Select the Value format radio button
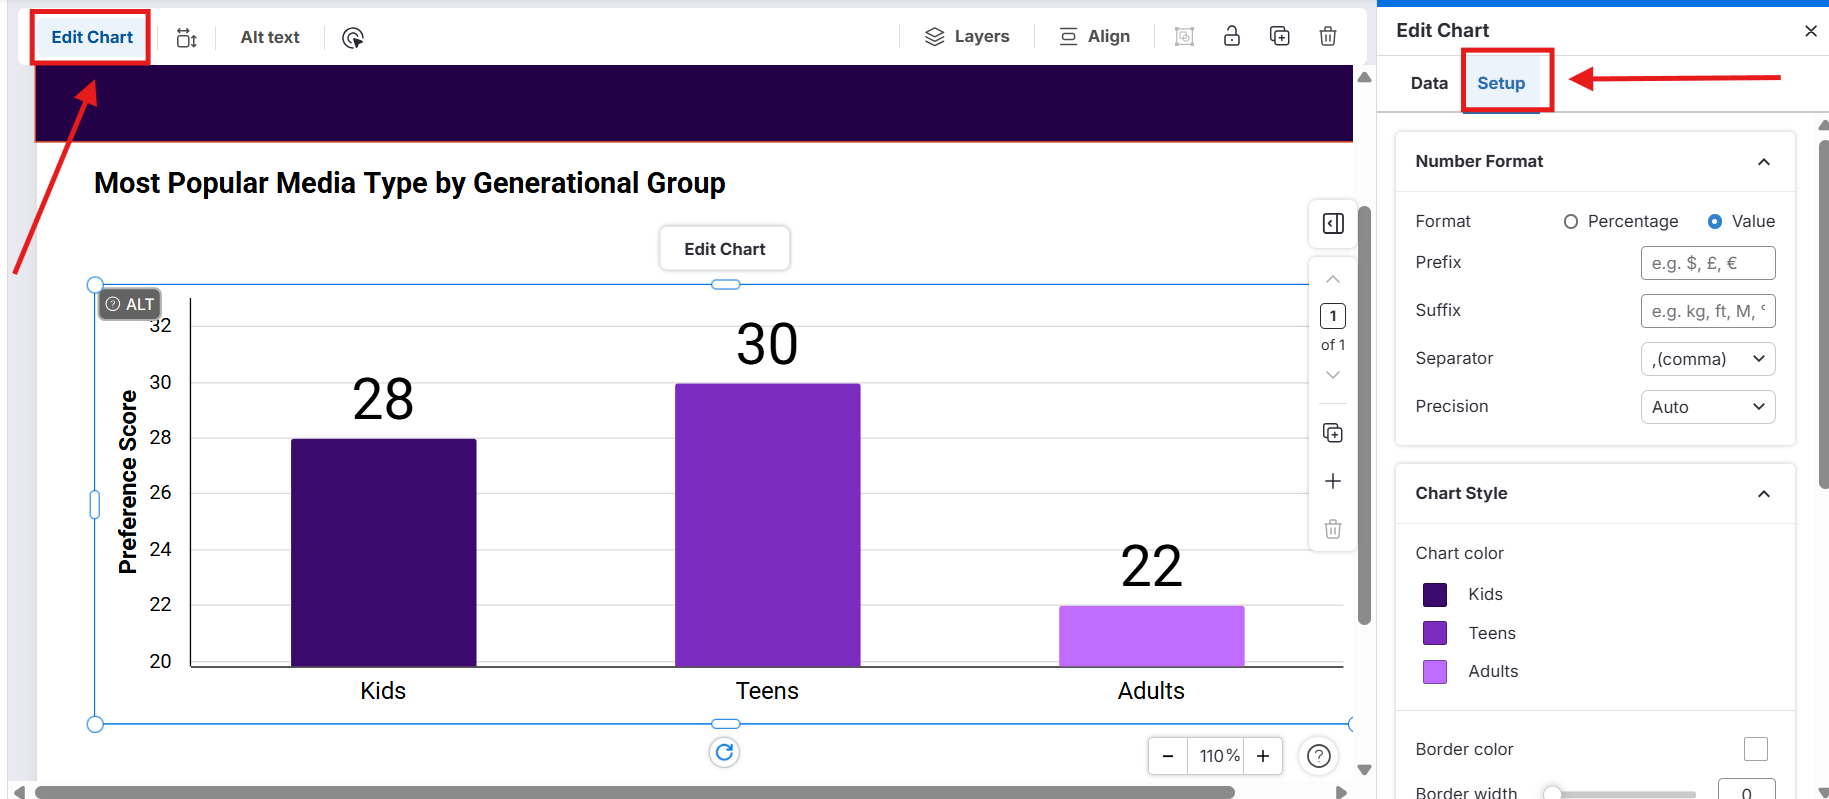The height and width of the screenshot is (799, 1829). coord(1715,222)
